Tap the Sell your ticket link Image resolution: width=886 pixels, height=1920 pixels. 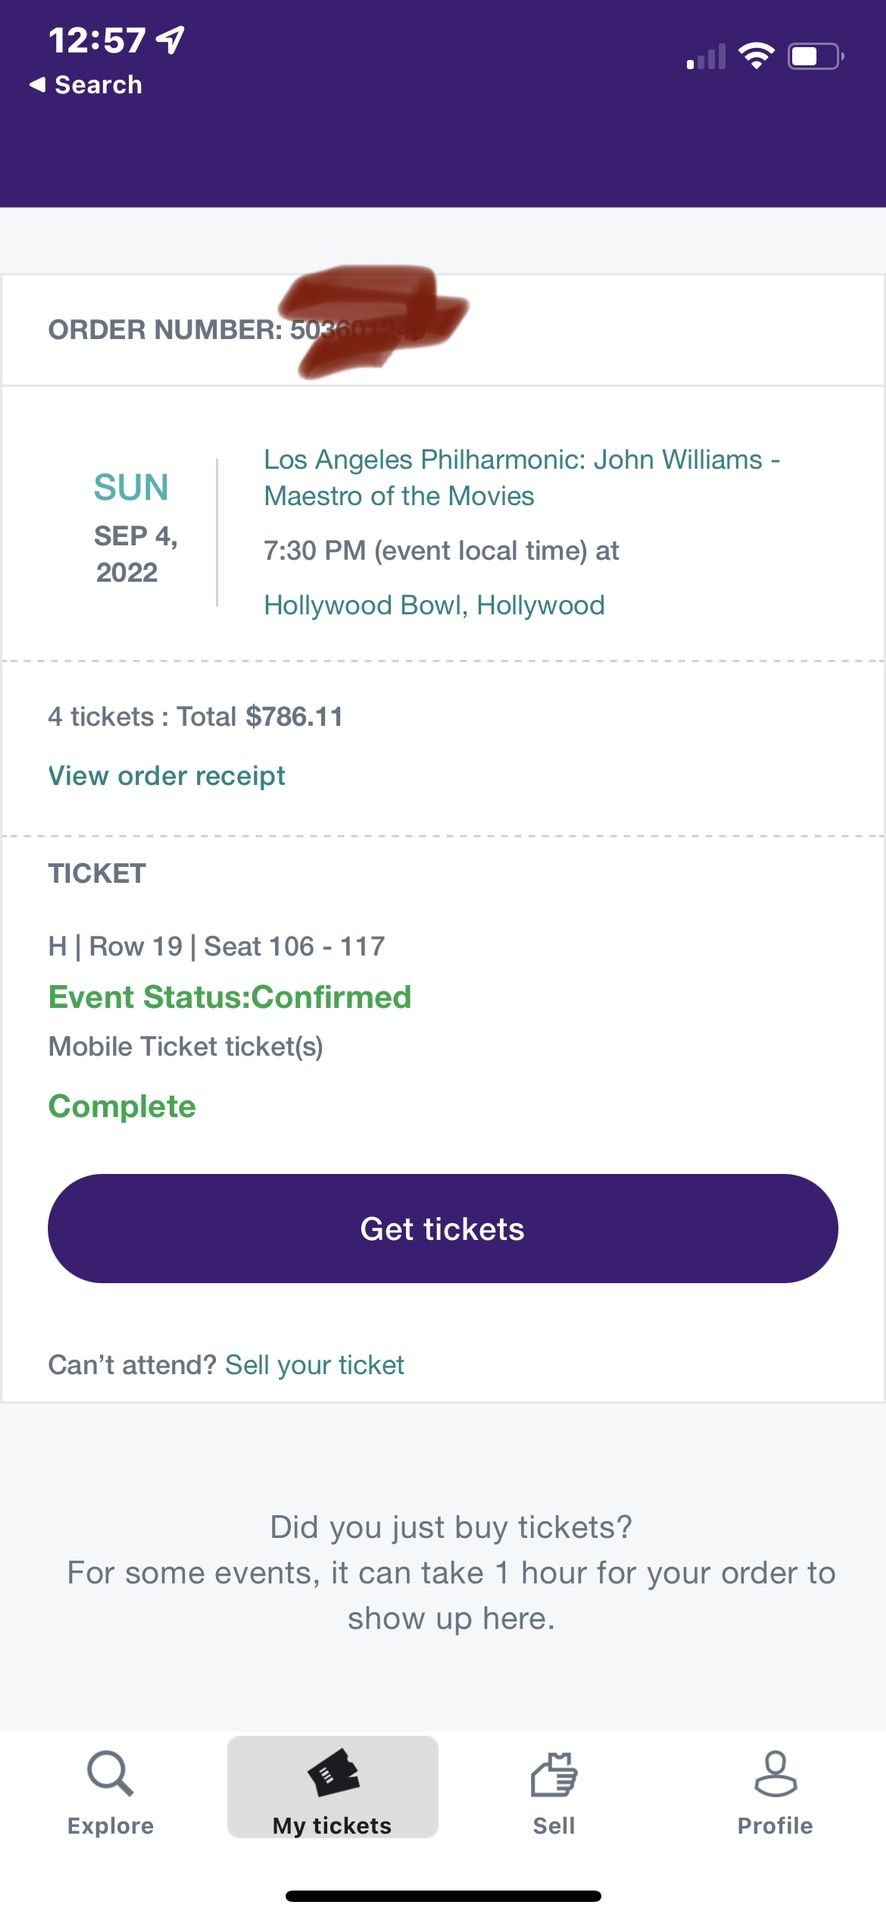[x=314, y=1365]
